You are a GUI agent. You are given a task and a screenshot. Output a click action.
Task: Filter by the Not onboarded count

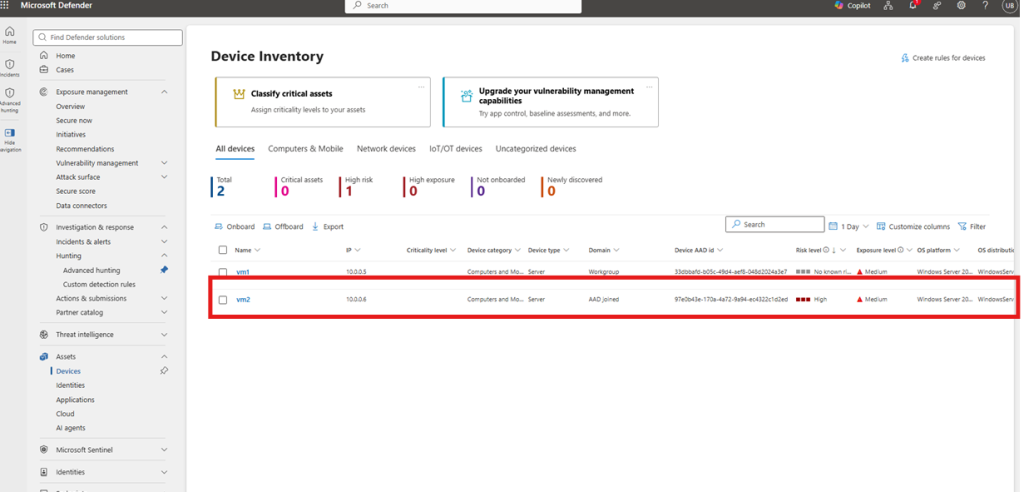click(498, 186)
